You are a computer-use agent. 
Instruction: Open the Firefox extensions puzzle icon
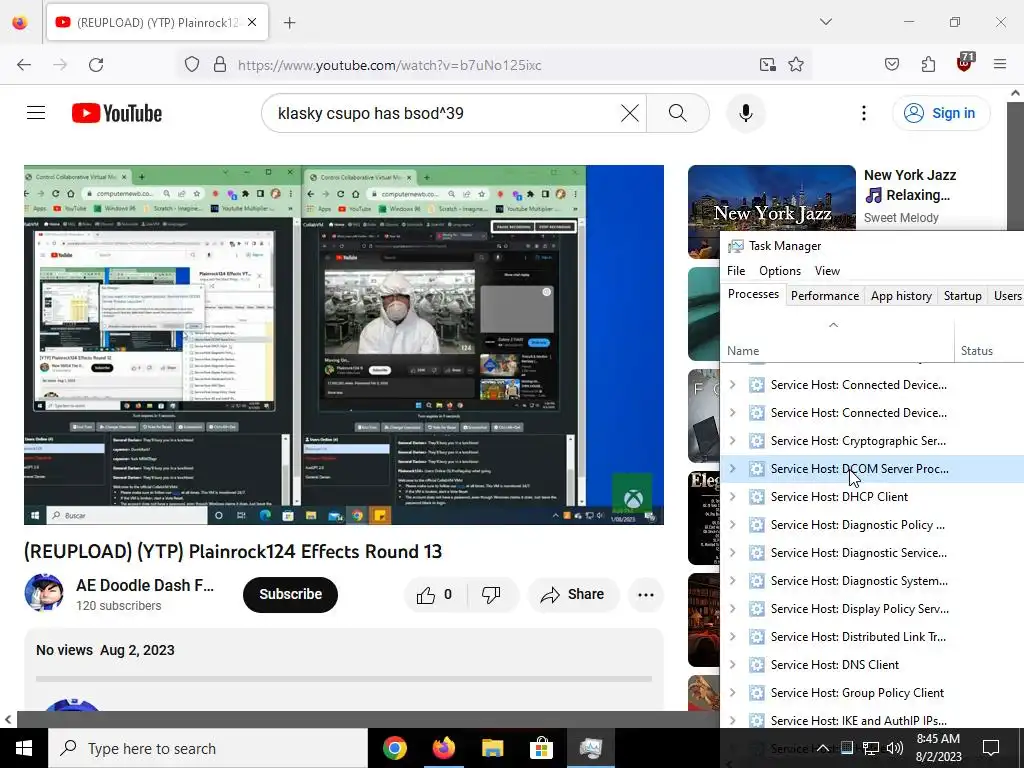click(x=928, y=65)
